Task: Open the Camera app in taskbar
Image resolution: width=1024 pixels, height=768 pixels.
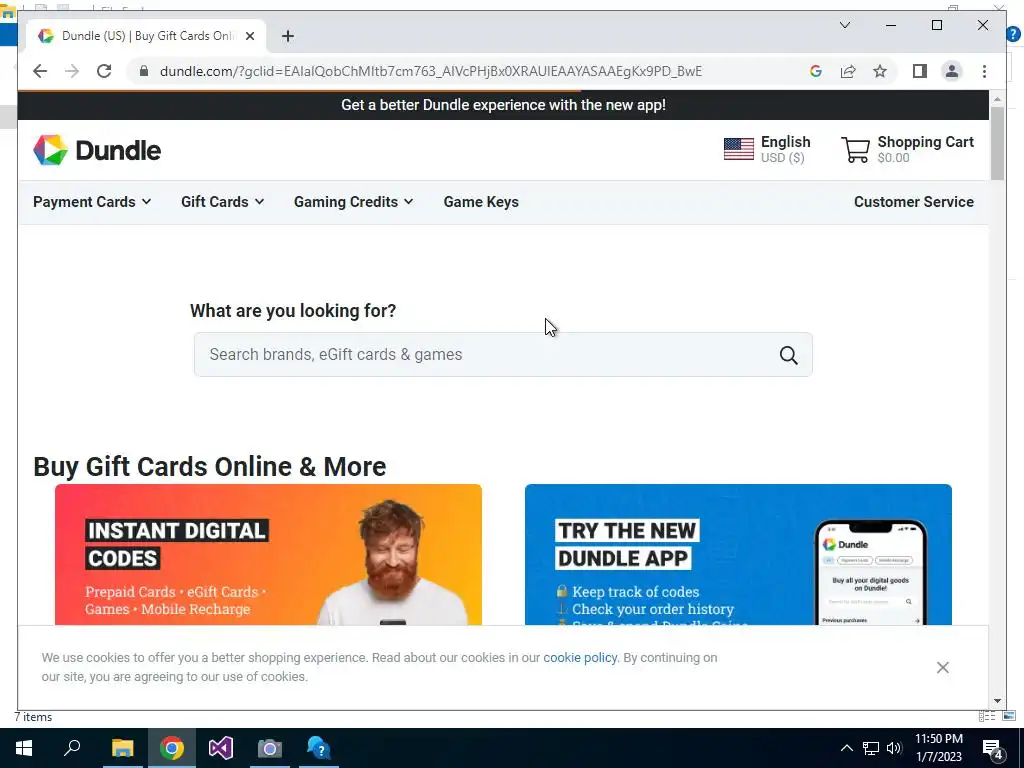Action: [269, 748]
